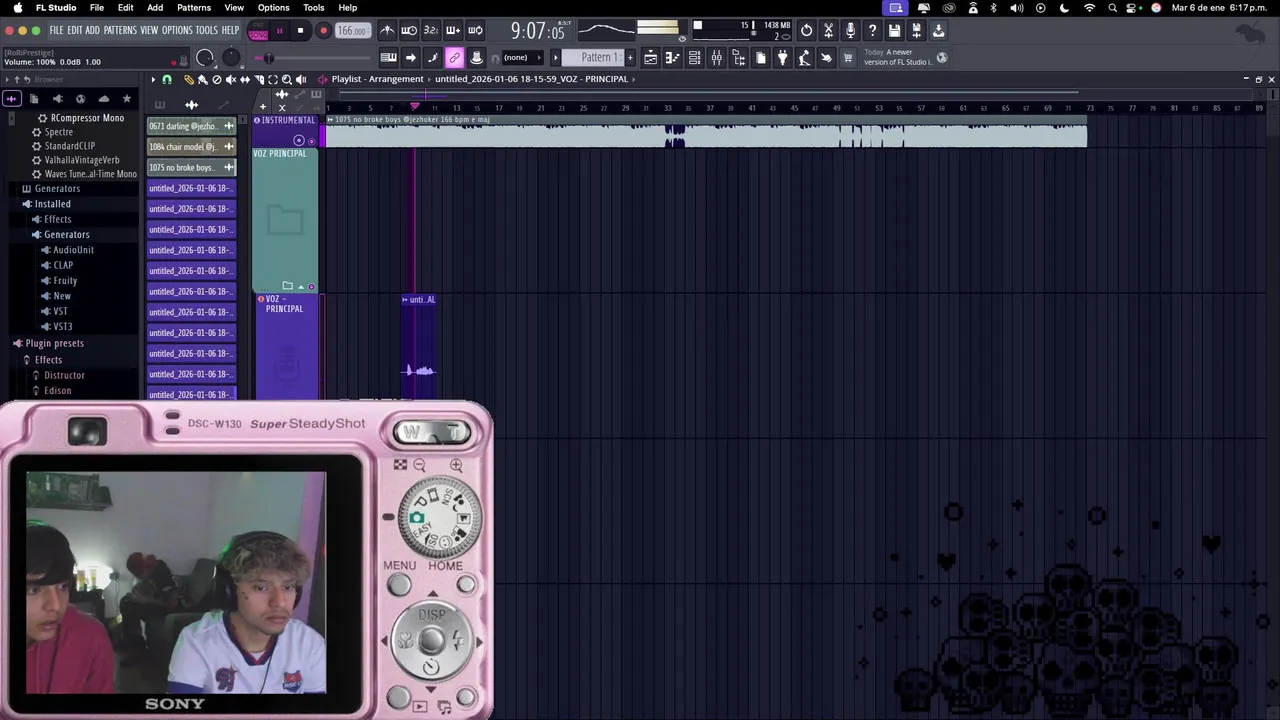This screenshot has height=720, width=1280.
Task: Toggle the PAT/SONG mode switch
Action: (x=258, y=31)
